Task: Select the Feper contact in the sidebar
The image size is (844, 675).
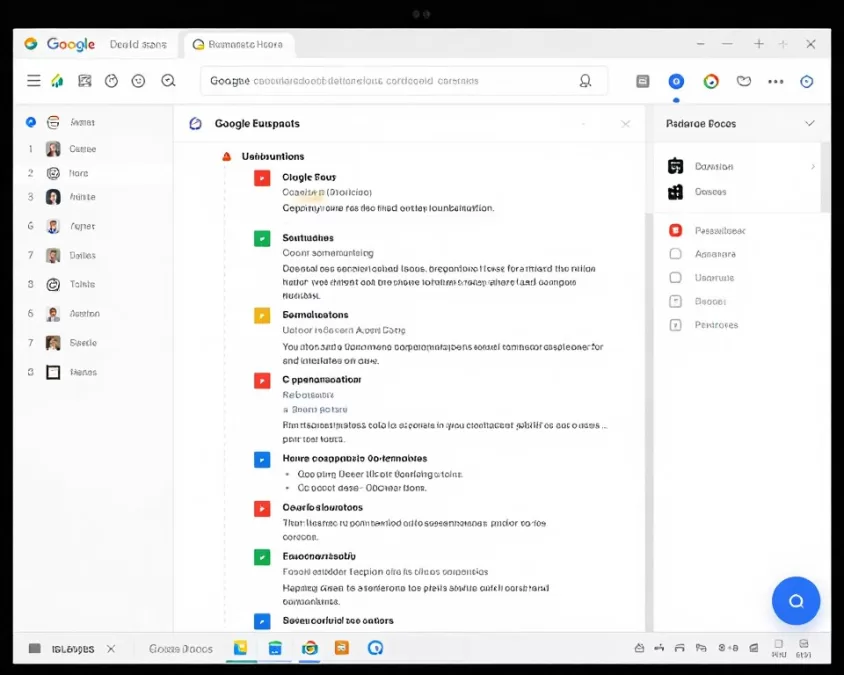Action: (82, 227)
